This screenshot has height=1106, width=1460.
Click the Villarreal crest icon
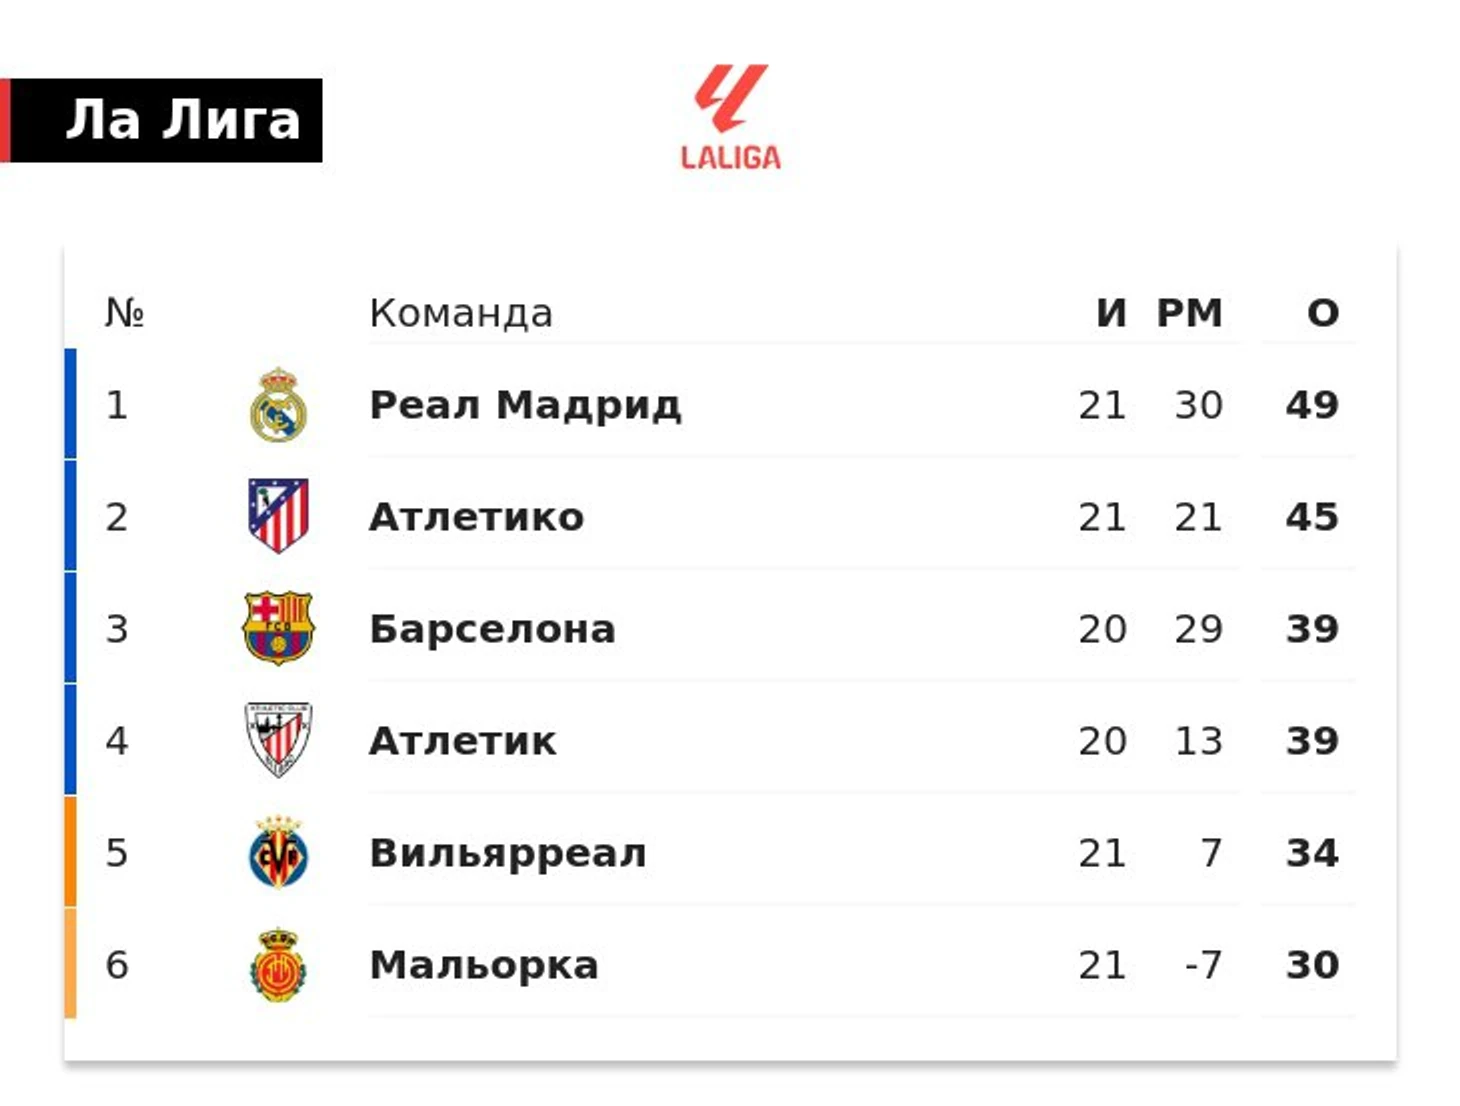coord(278,852)
